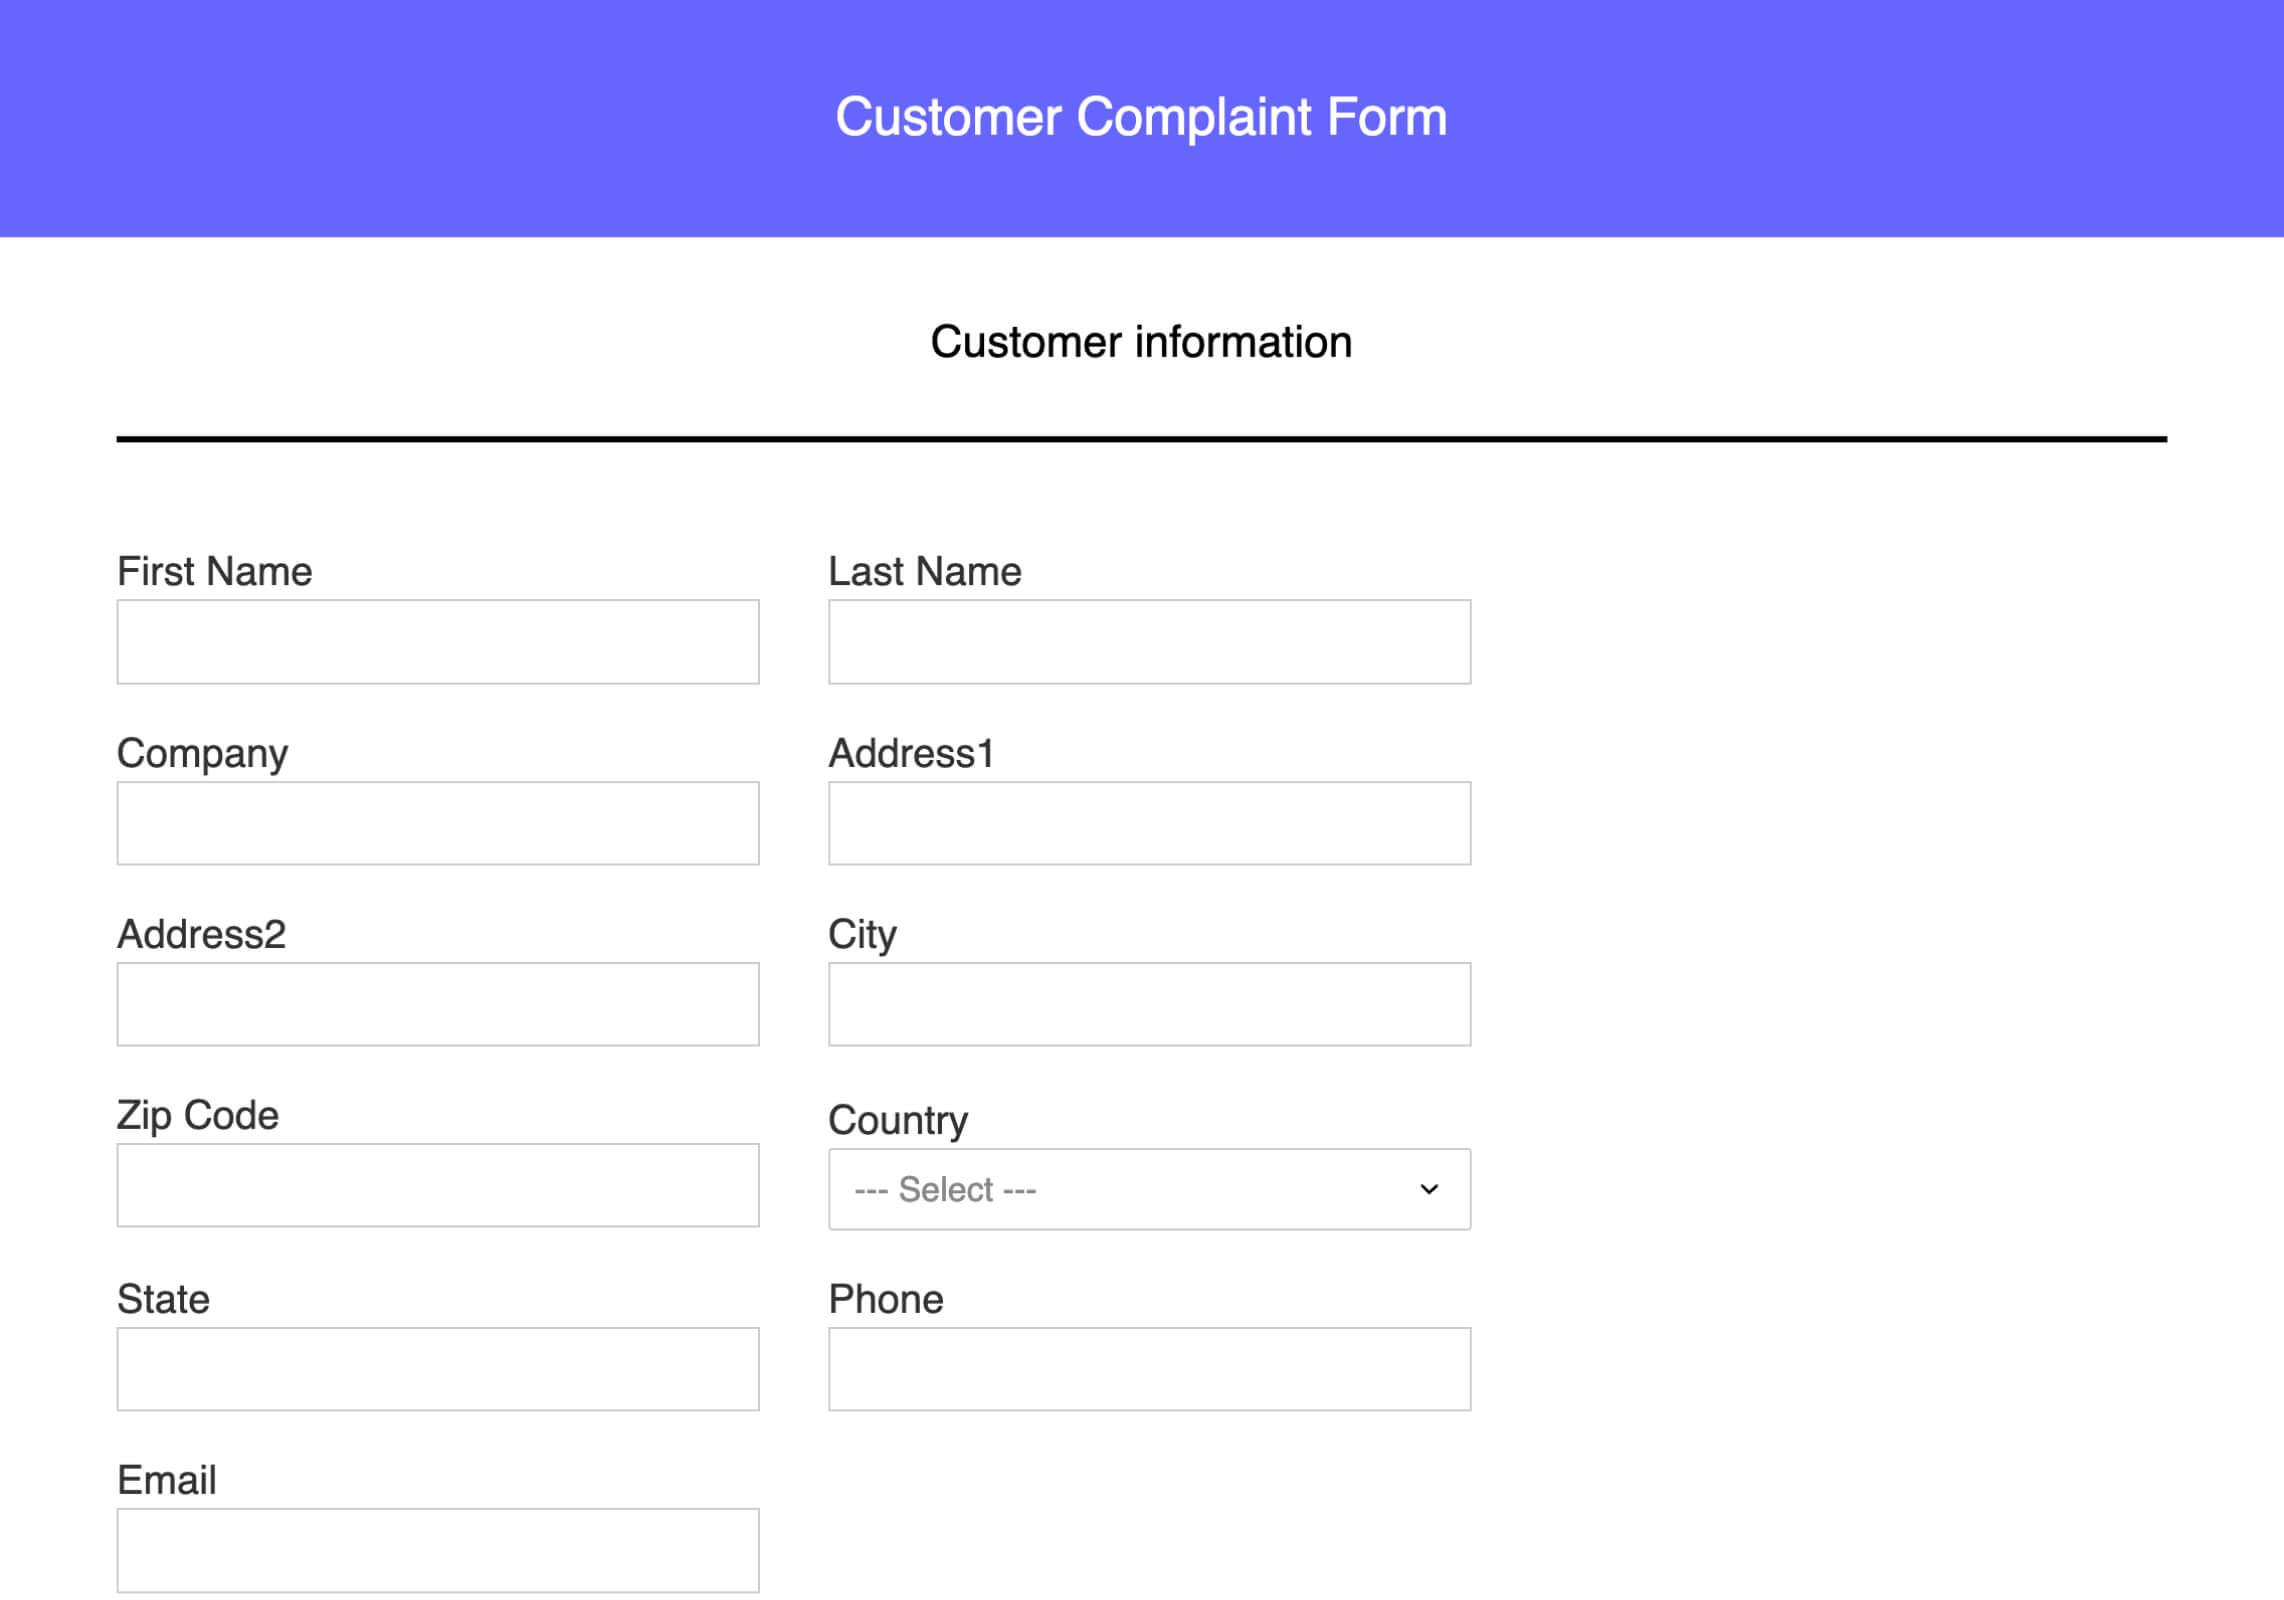Screen dimensions: 2284x1600
Task: Click inside the Last Name input field
Action: pyautogui.click(x=1148, y=640)
